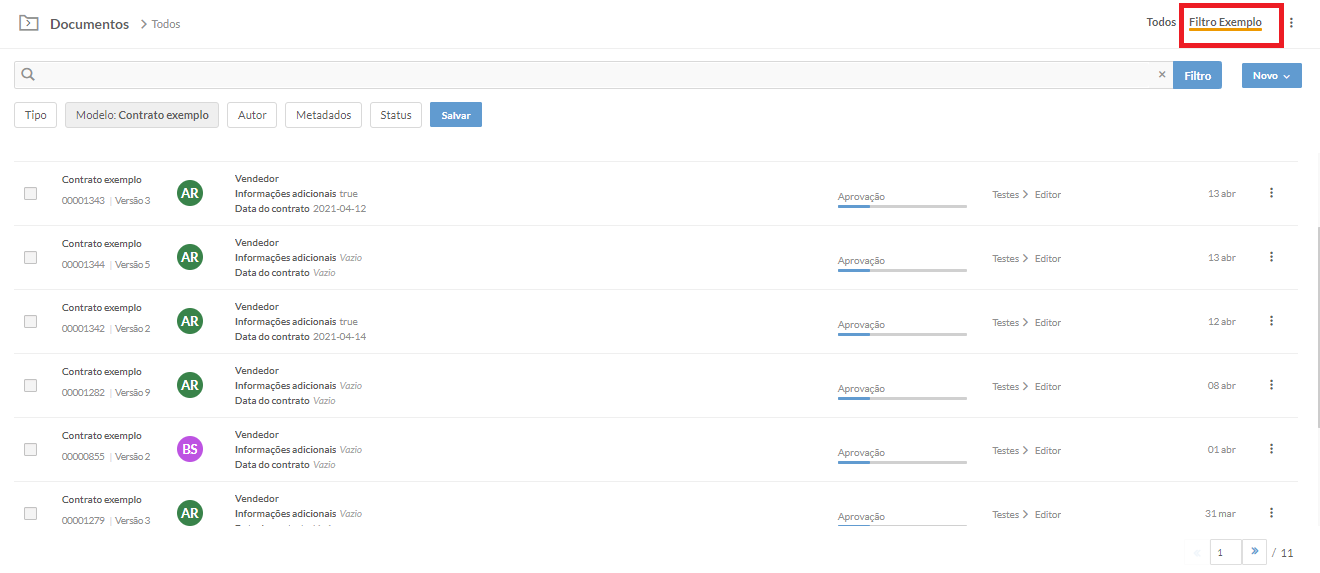Screen dimensions: 1320x573
Task: Check the box for document 00000855
Action: click(31, 450)
